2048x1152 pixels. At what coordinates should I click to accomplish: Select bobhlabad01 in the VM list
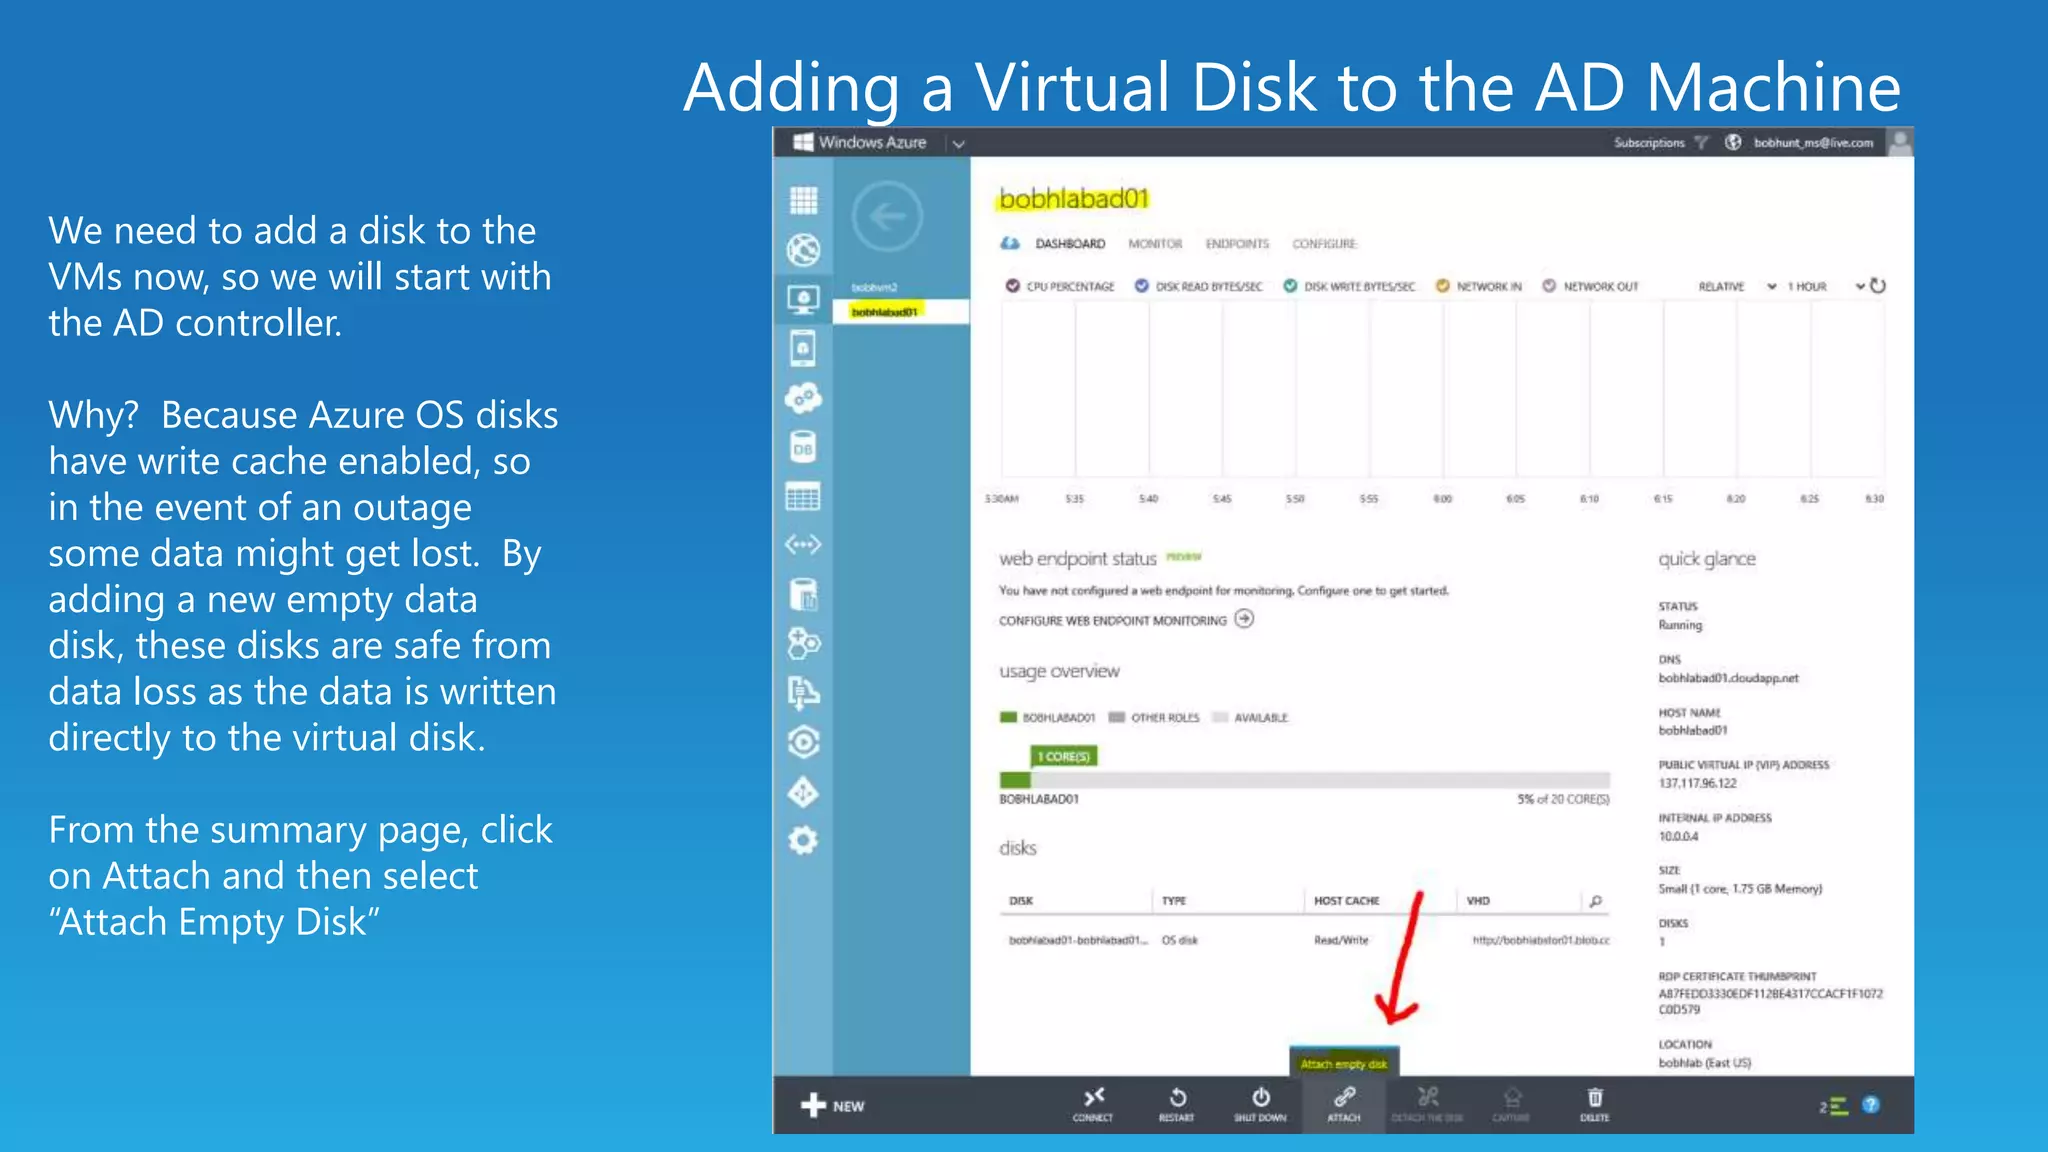tap(900, 312)
